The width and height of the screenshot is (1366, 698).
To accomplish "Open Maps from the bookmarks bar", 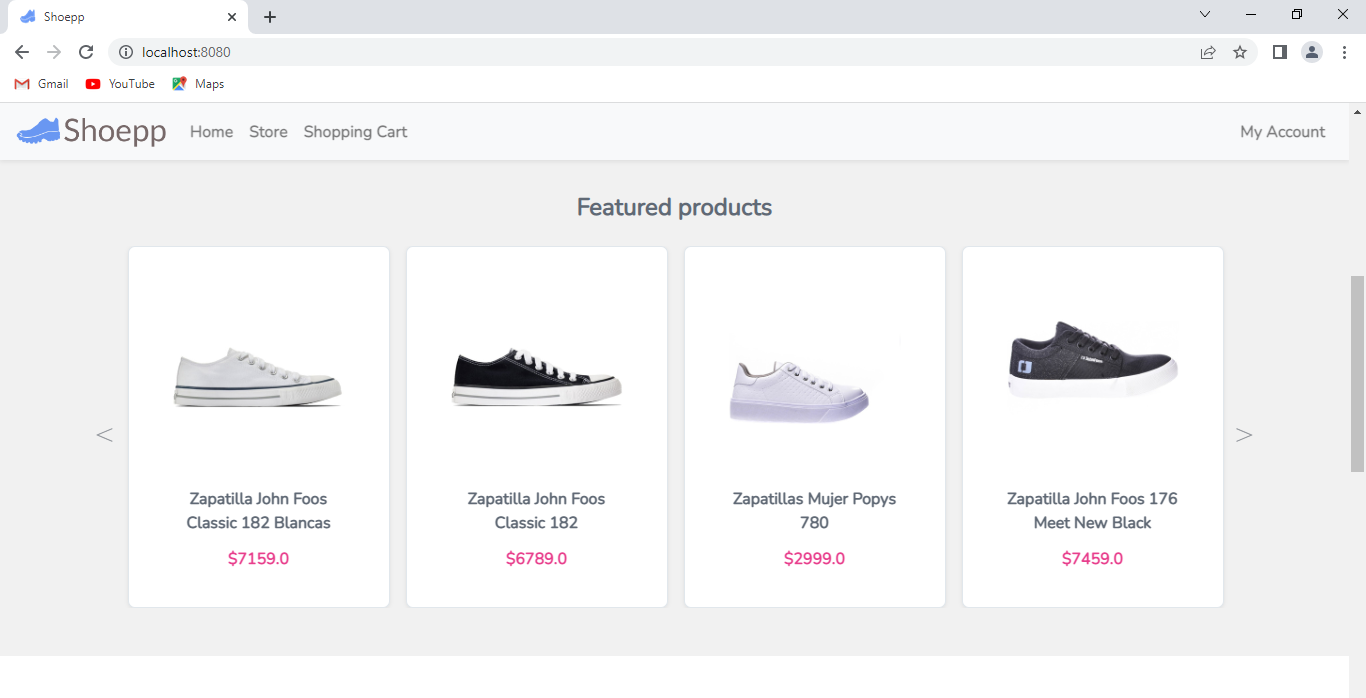I will tap(197, 84).
